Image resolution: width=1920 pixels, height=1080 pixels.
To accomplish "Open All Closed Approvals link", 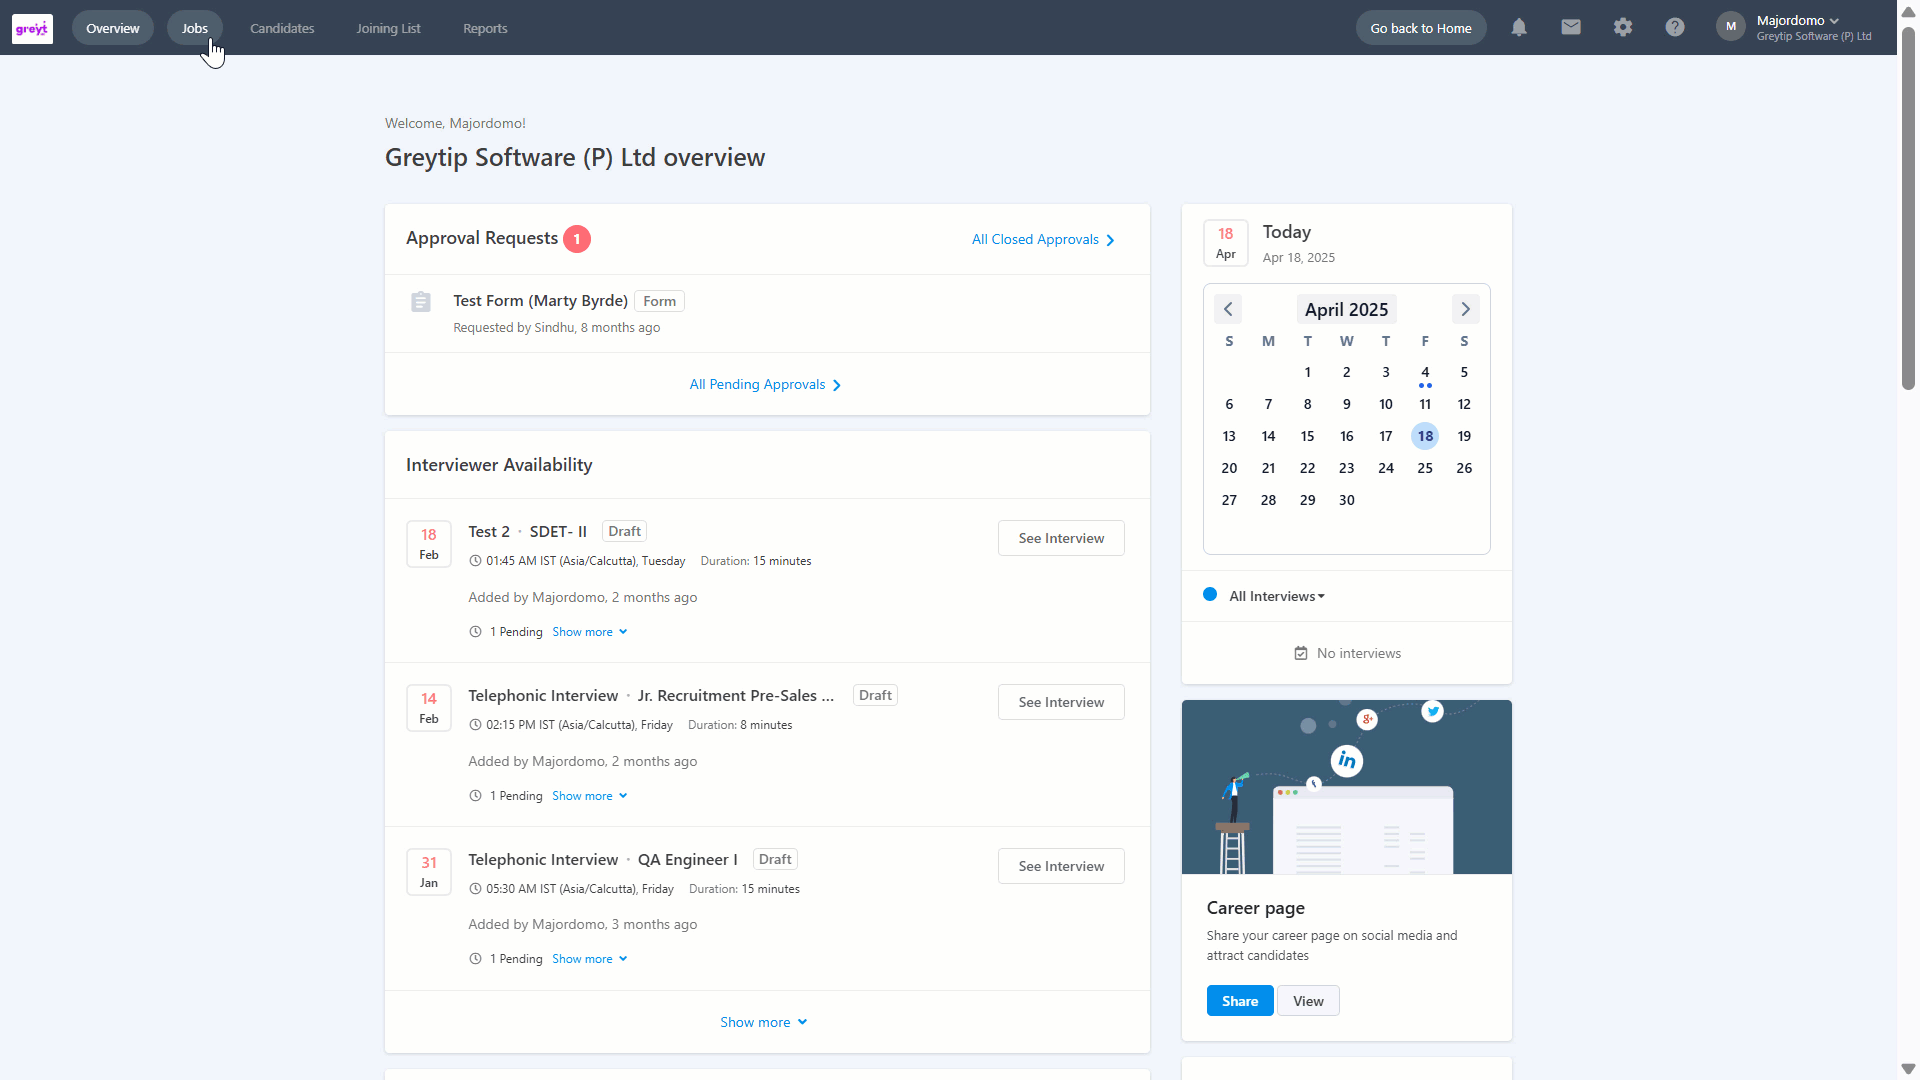I will pyautogui.click(x=1043, y=240).
